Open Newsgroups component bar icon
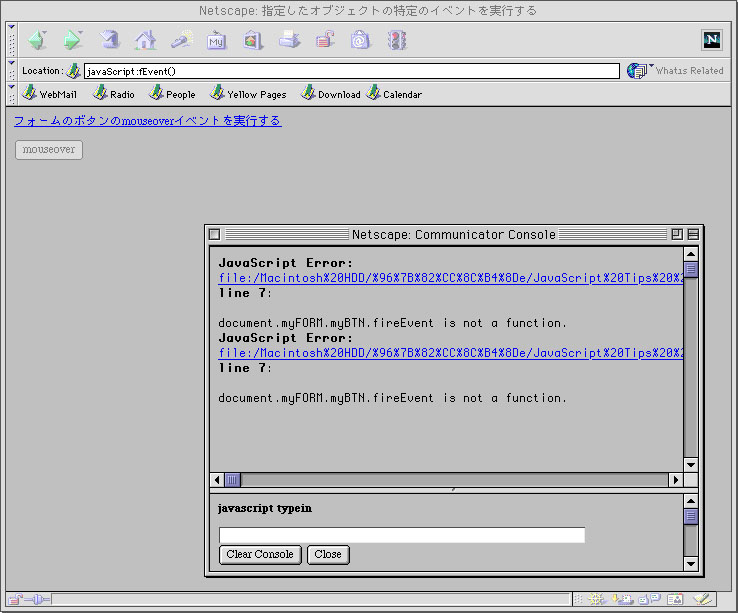This screenshot has height=613, width=738. (x=650, y=599)
